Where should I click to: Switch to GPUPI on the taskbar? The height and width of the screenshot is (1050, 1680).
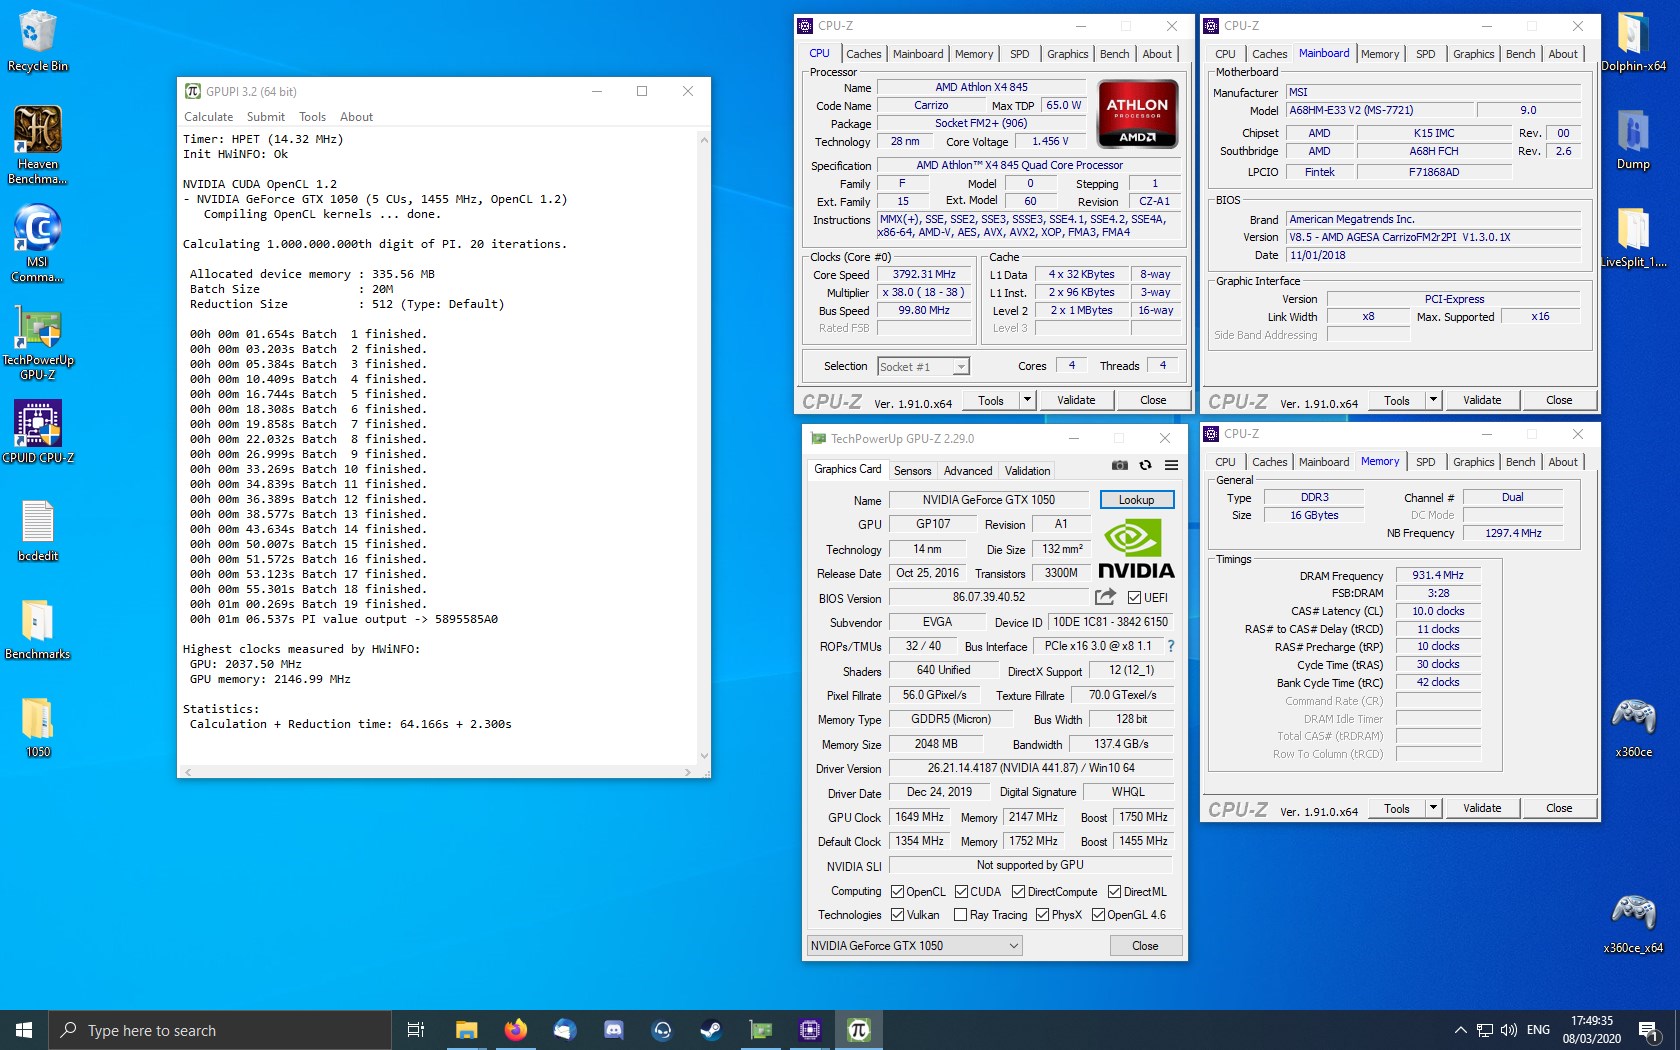pyautogui.click(x=858, y=1030)
